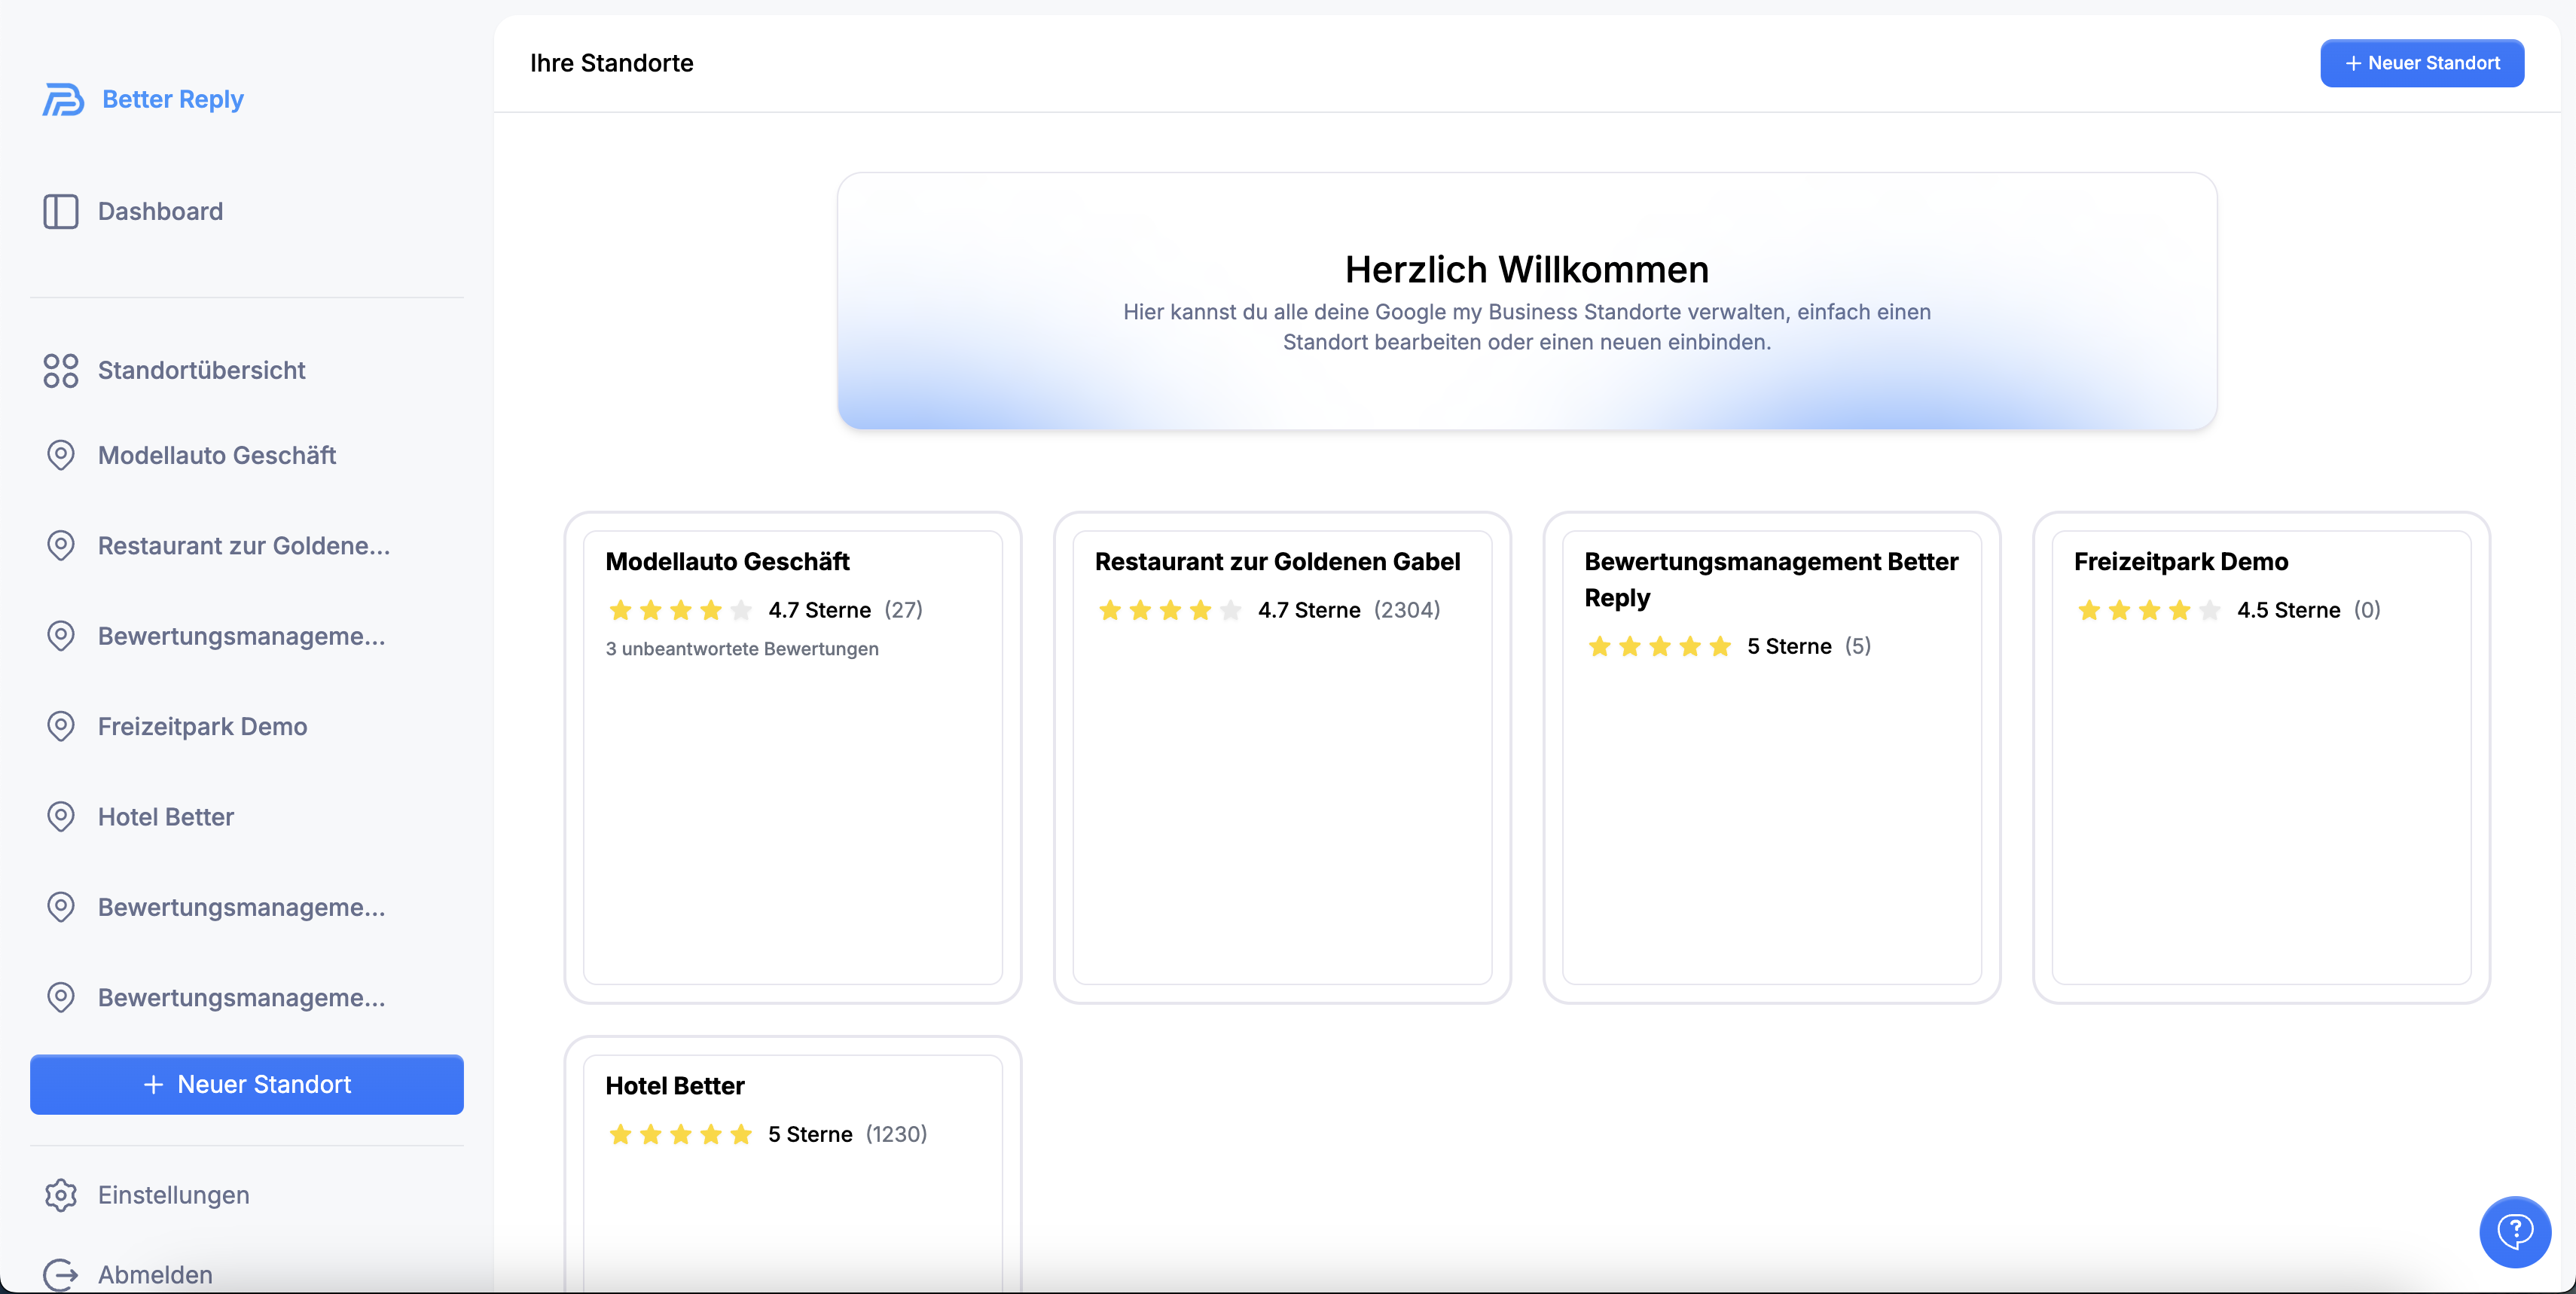Open the Freizeitpark Demo location card

pos(2261,757)
